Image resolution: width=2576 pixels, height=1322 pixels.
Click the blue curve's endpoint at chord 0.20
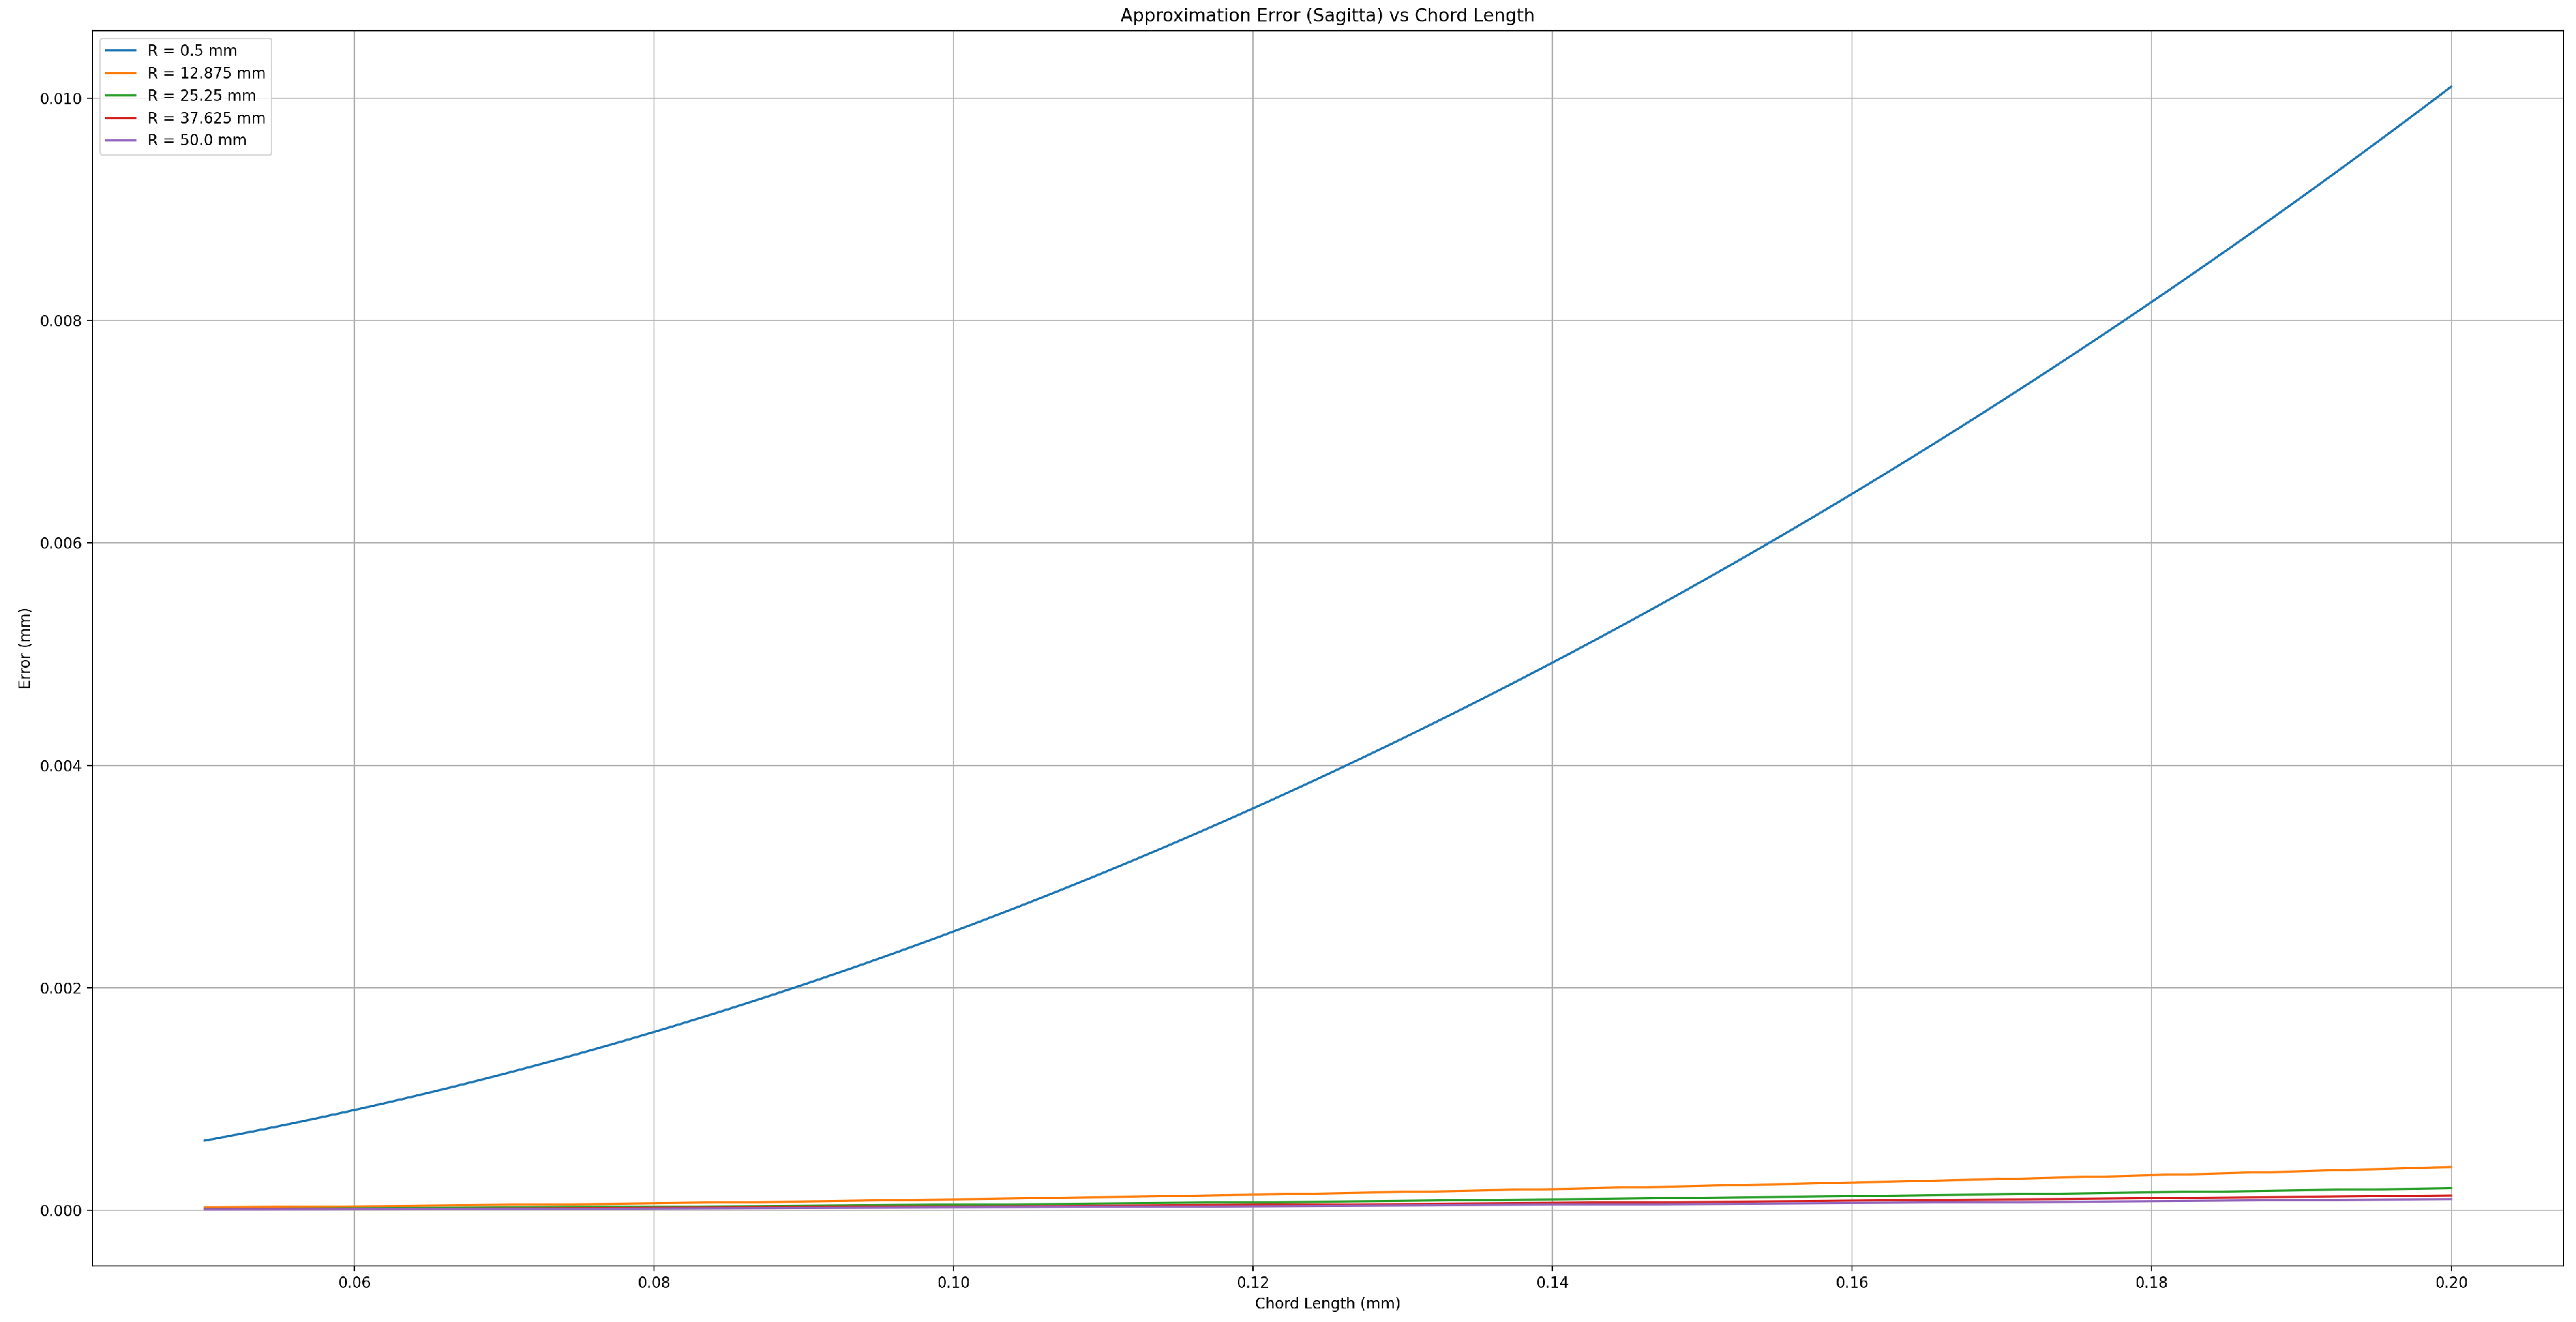2450,87
